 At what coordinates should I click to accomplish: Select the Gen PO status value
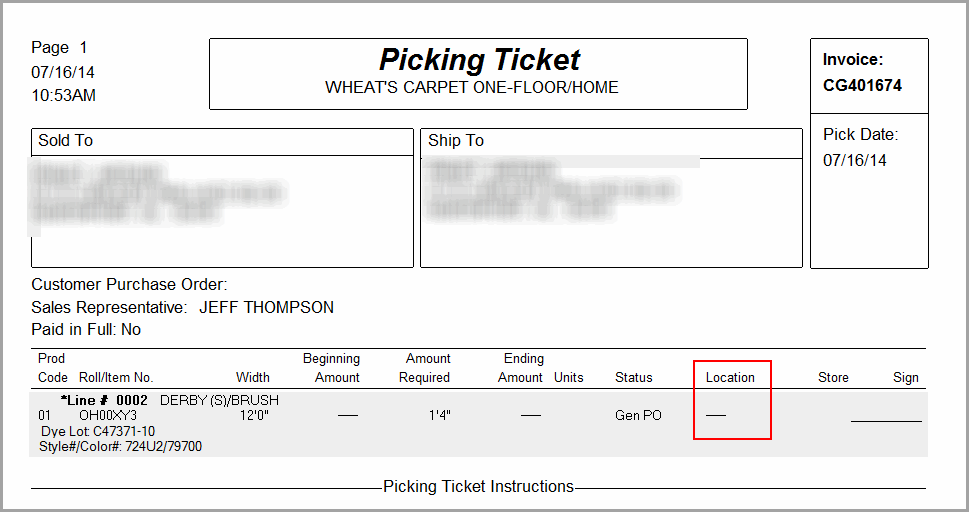coord(638,416)
